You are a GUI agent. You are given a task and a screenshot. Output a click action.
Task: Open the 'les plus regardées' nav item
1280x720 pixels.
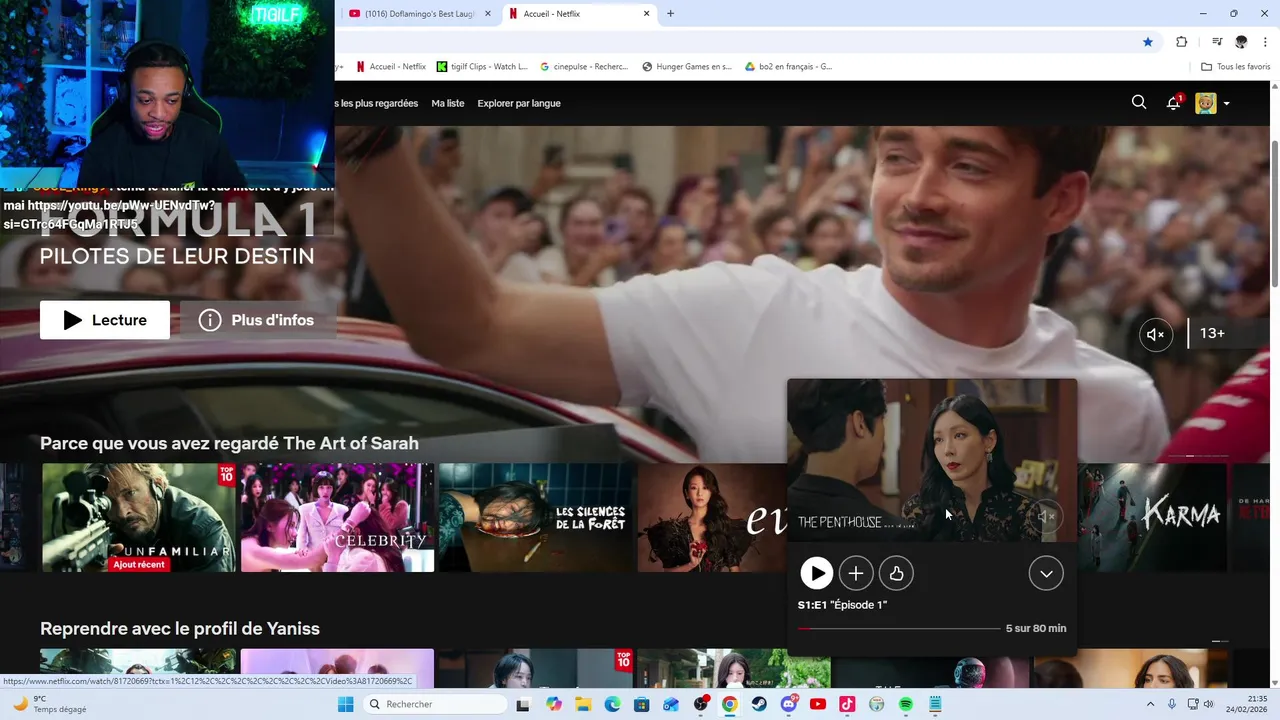[x=377, y=103]
